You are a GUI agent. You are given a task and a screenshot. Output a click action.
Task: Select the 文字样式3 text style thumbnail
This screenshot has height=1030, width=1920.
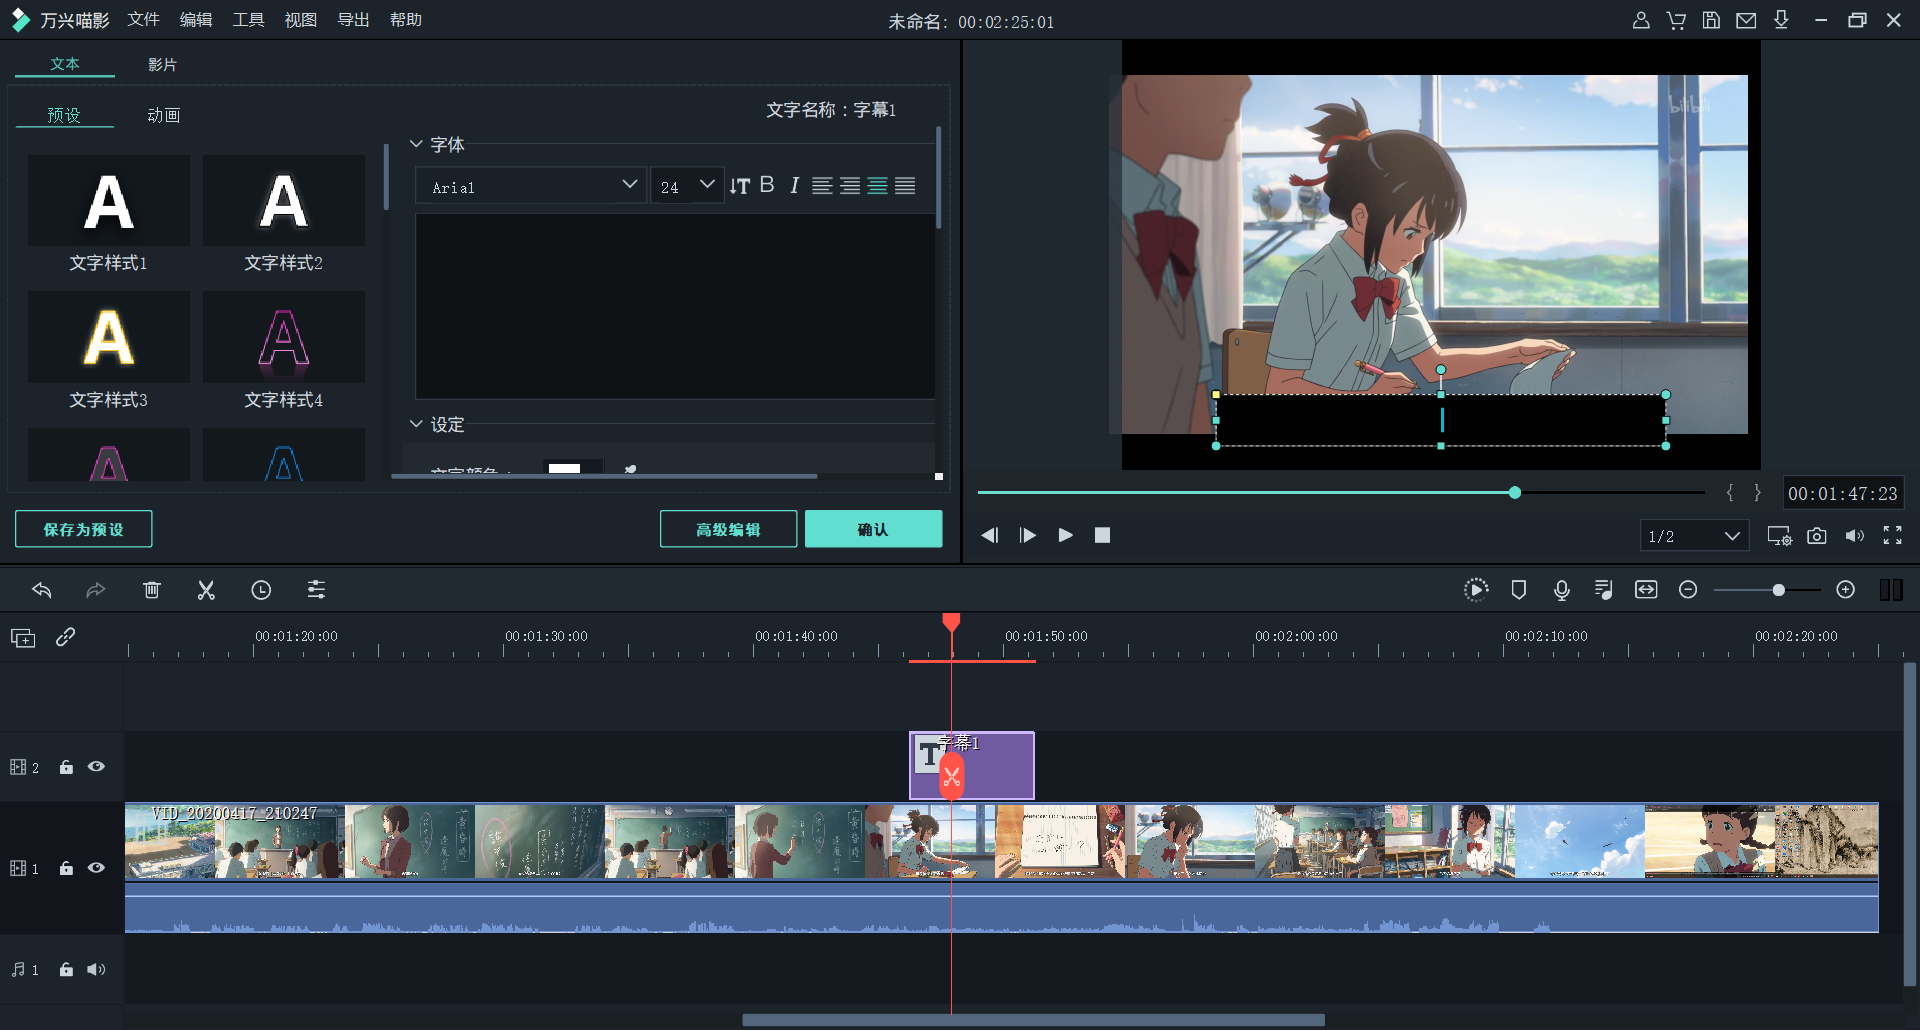(x=108, y=337)
